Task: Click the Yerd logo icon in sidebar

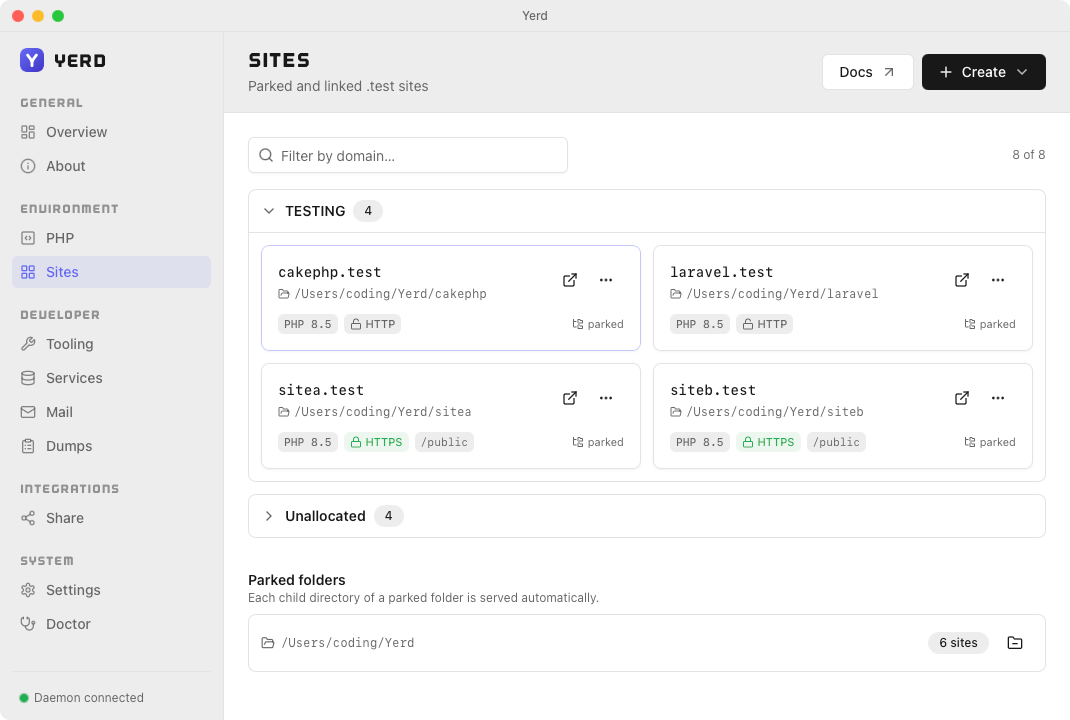Action: click(32, 60)
